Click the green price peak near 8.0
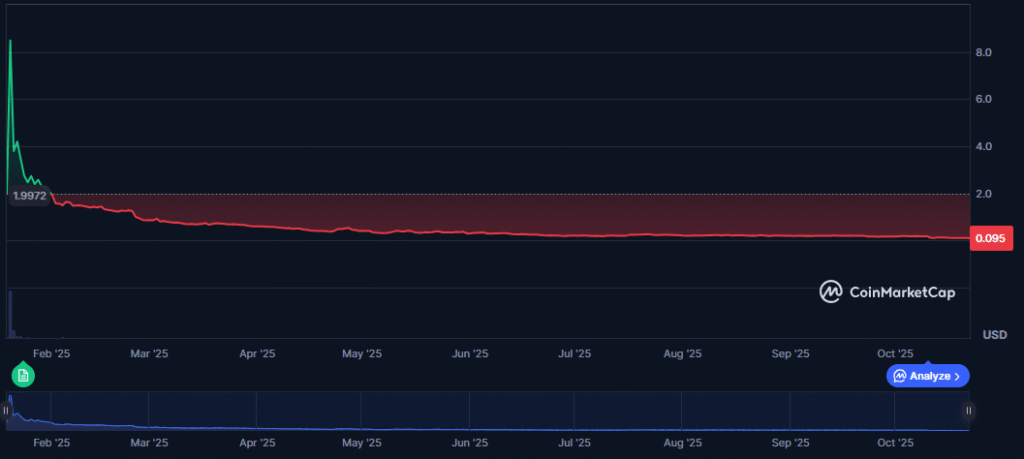This screenshot has height=459, width=1024. pyautogui.click(x=10, y=42)
